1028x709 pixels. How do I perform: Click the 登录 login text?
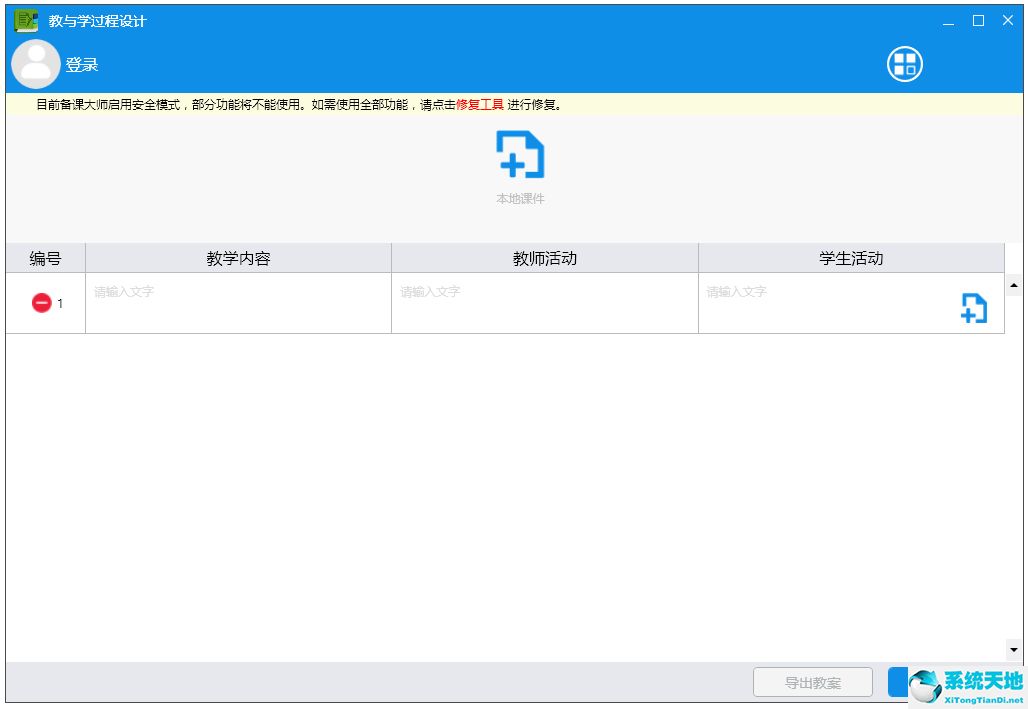pyautogui.click(x=82, y=66)
